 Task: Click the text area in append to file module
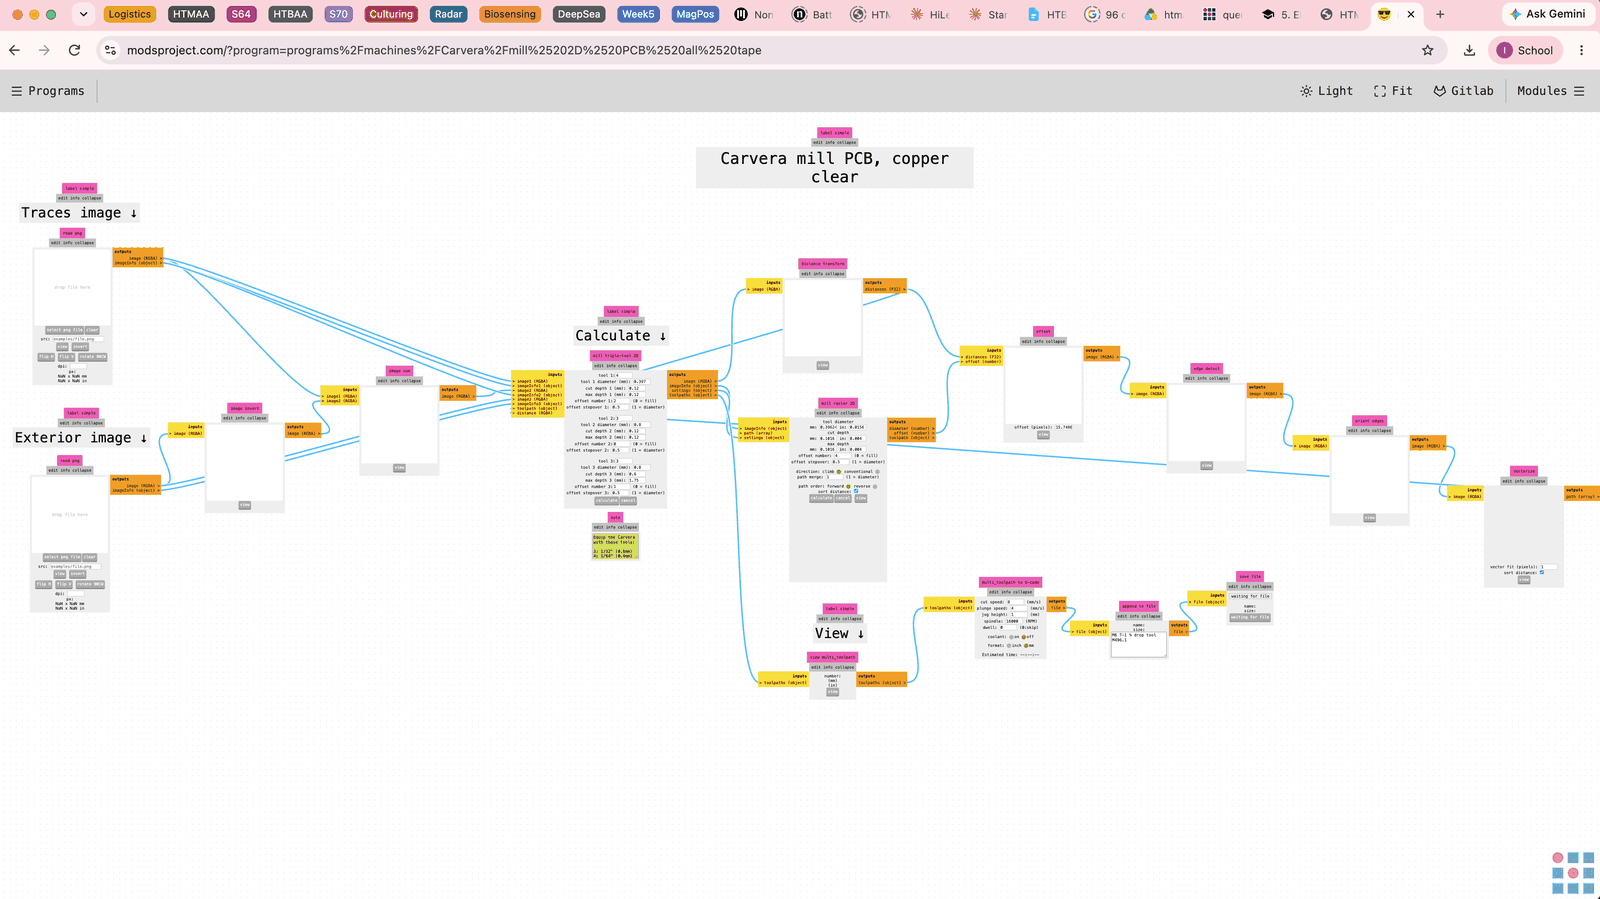point(1139,644)
